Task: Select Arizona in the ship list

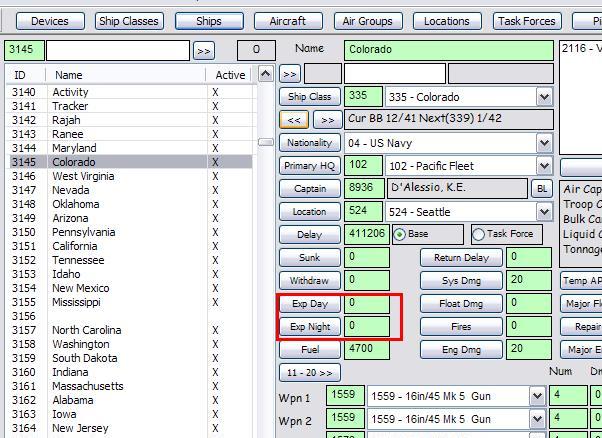Action: click(x=129, y=218)
